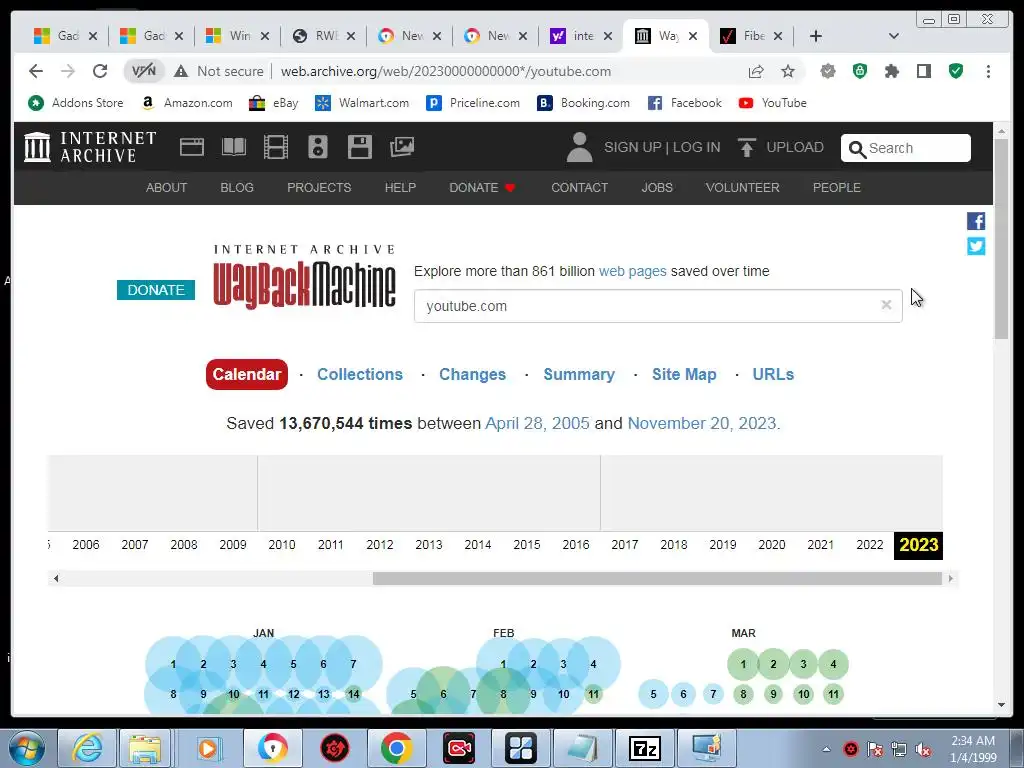
Task: Click the browser back arrow
Action: [36, 71]
